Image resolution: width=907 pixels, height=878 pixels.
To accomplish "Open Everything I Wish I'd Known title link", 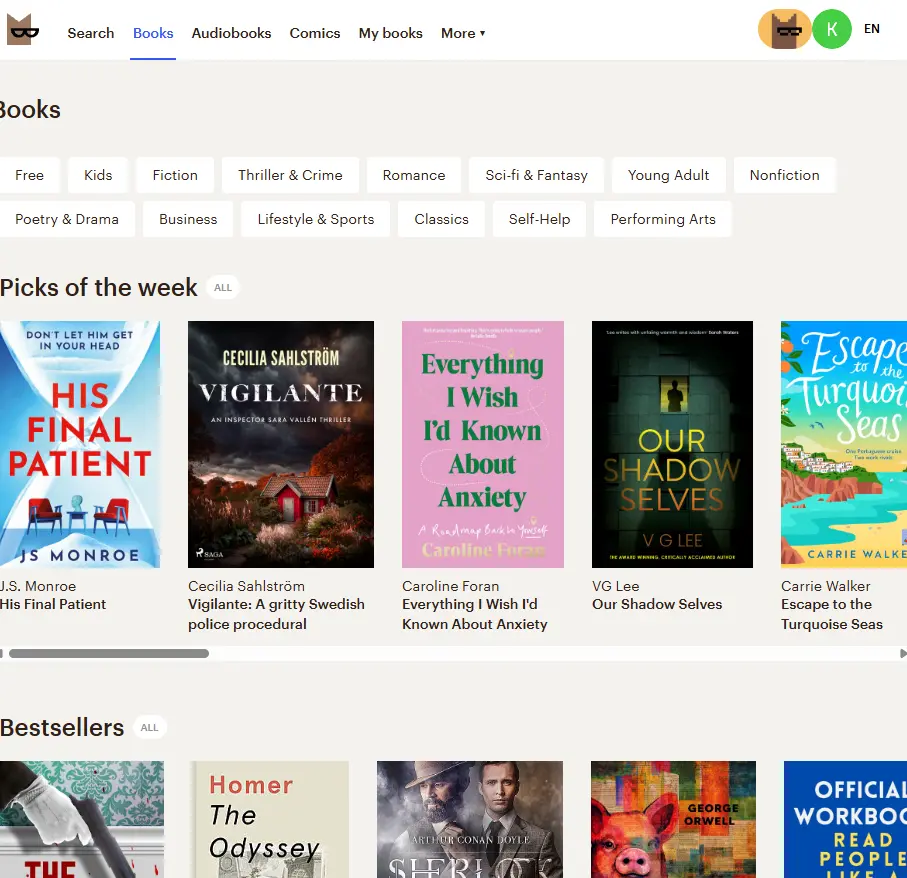I will tap(474, 614).
